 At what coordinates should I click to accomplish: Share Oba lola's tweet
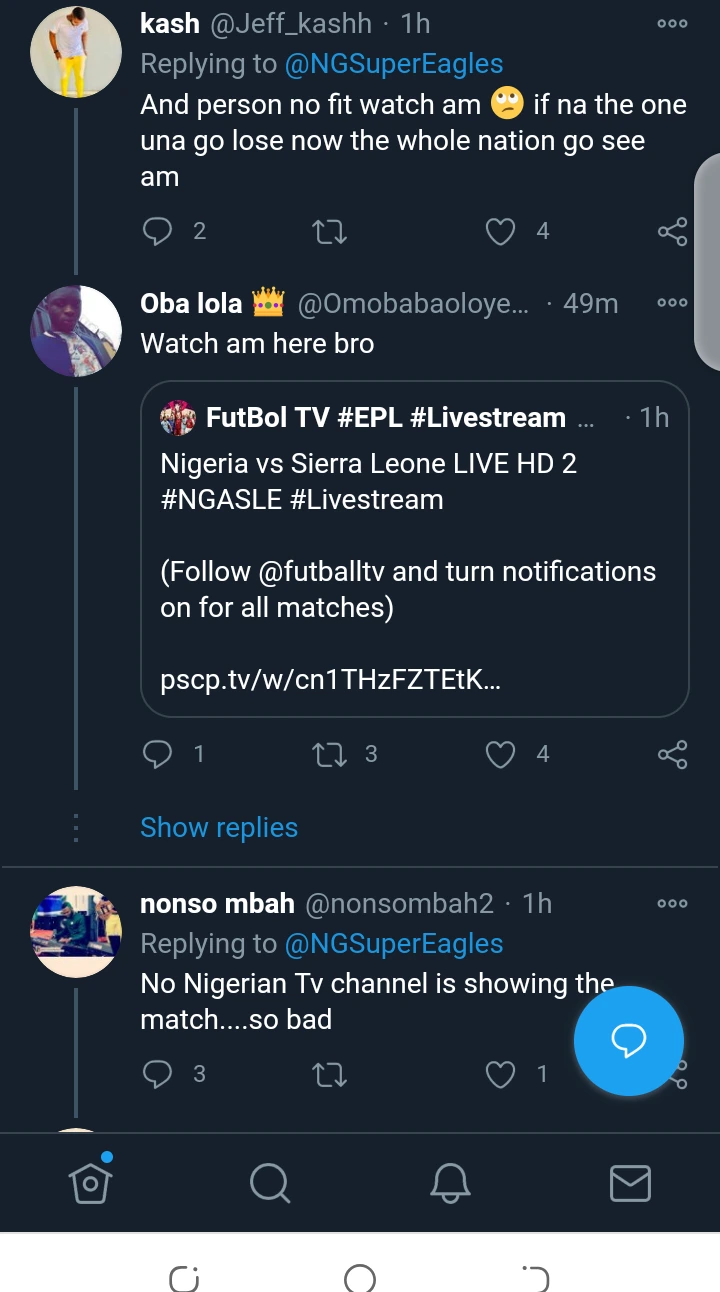point(672,754)
